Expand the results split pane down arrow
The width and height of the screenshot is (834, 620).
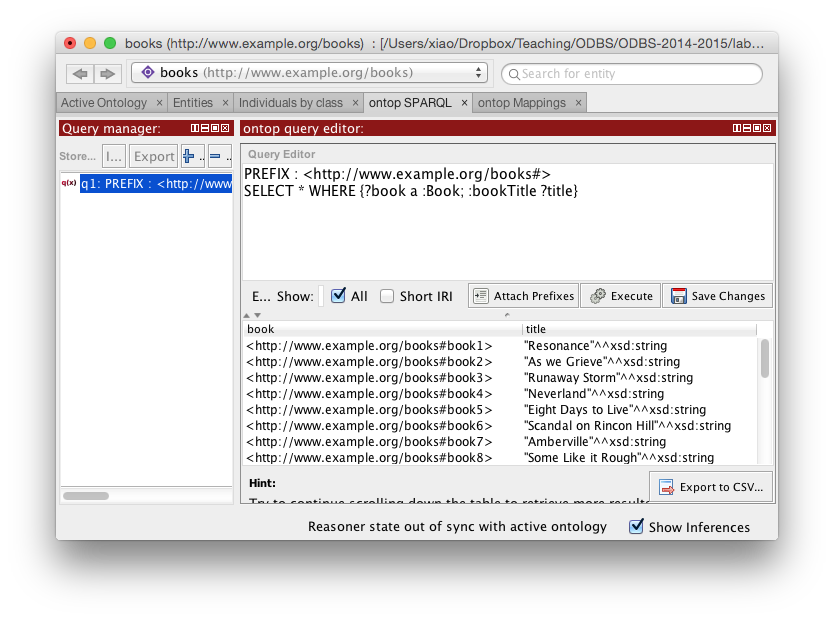pyautogui.click(x=257, y=315)
